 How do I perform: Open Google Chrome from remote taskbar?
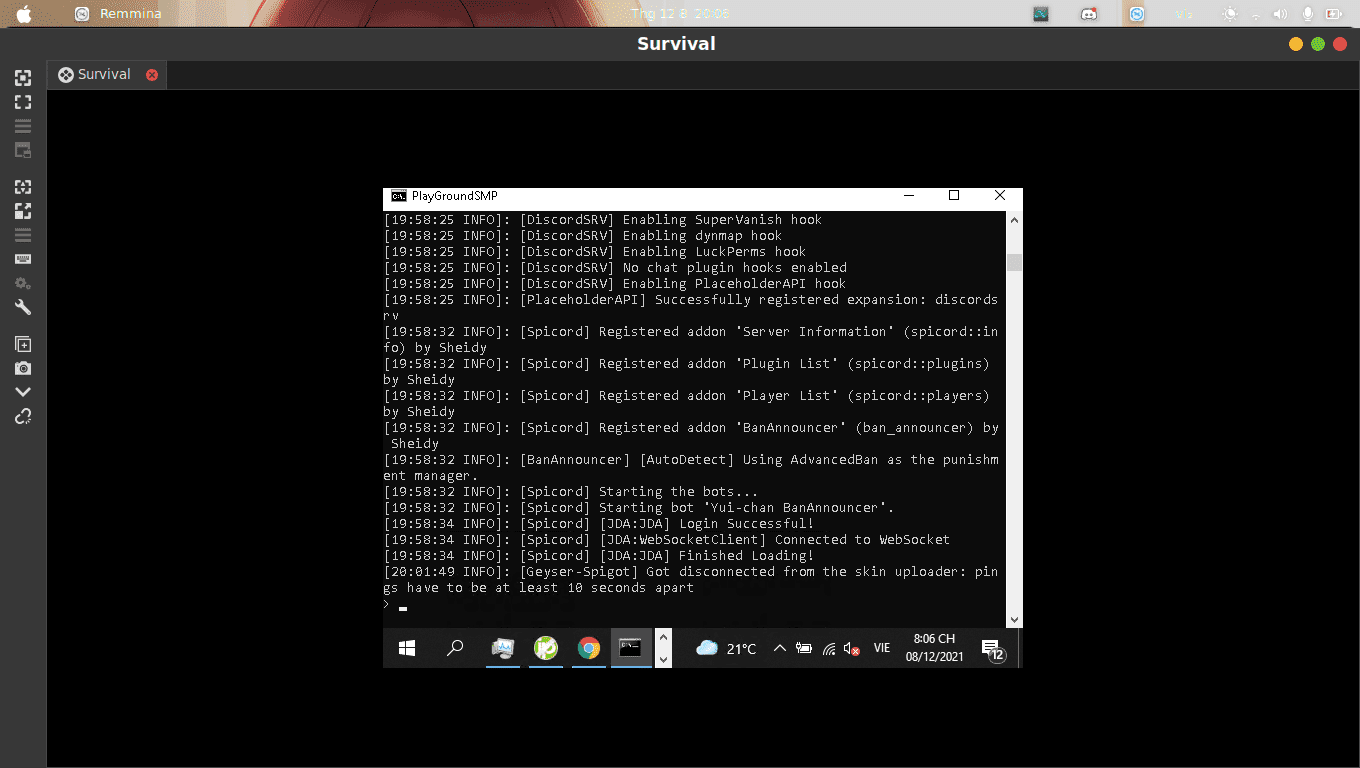click(x=589, y=648)
